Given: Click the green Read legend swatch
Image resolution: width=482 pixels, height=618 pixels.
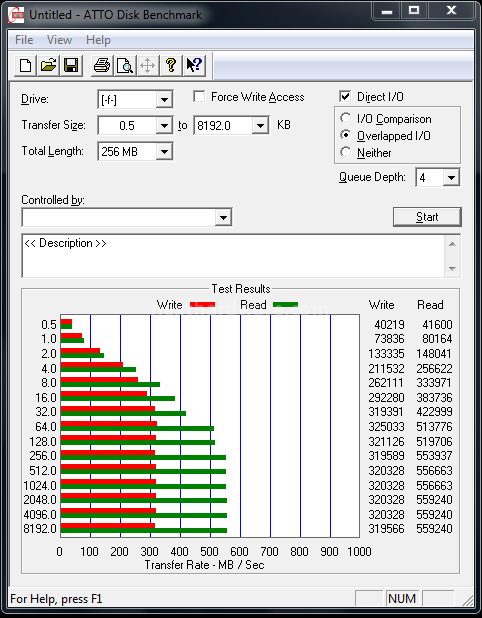Looking at the screenshot, I should (x=285, y=304).
